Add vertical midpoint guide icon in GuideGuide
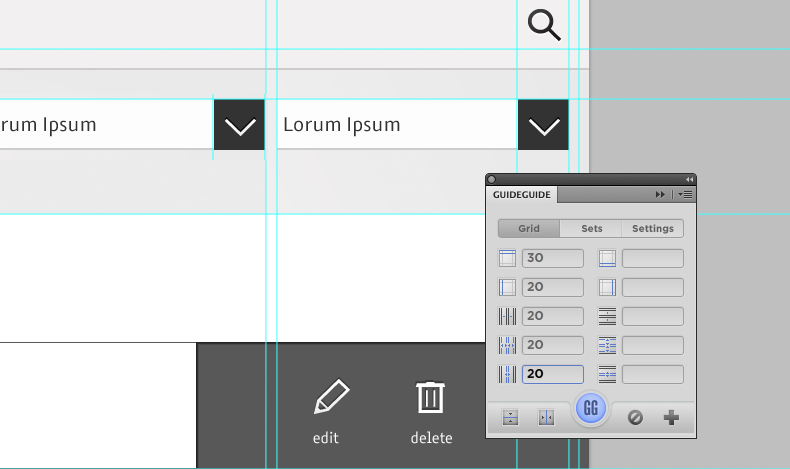Viewport: 790px width, 469px height. [x=546, y=417]
